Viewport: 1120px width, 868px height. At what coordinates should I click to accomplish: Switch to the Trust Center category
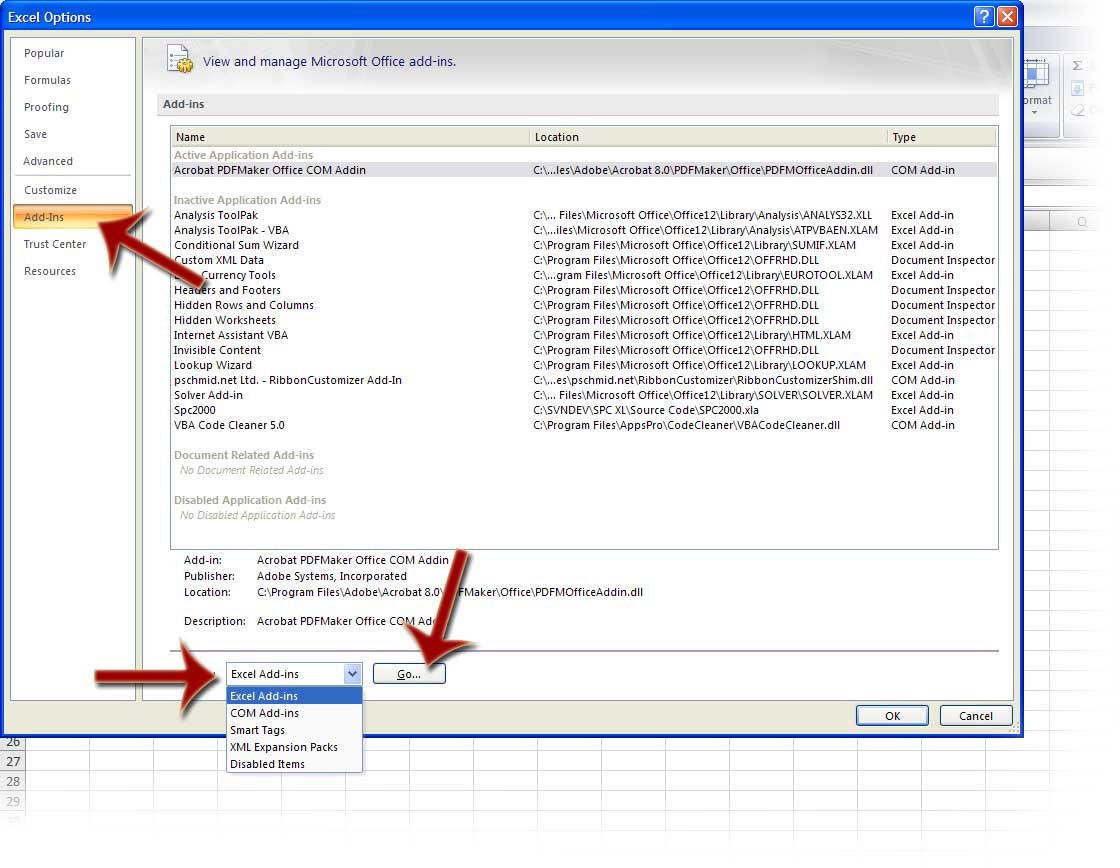point(55,244)
